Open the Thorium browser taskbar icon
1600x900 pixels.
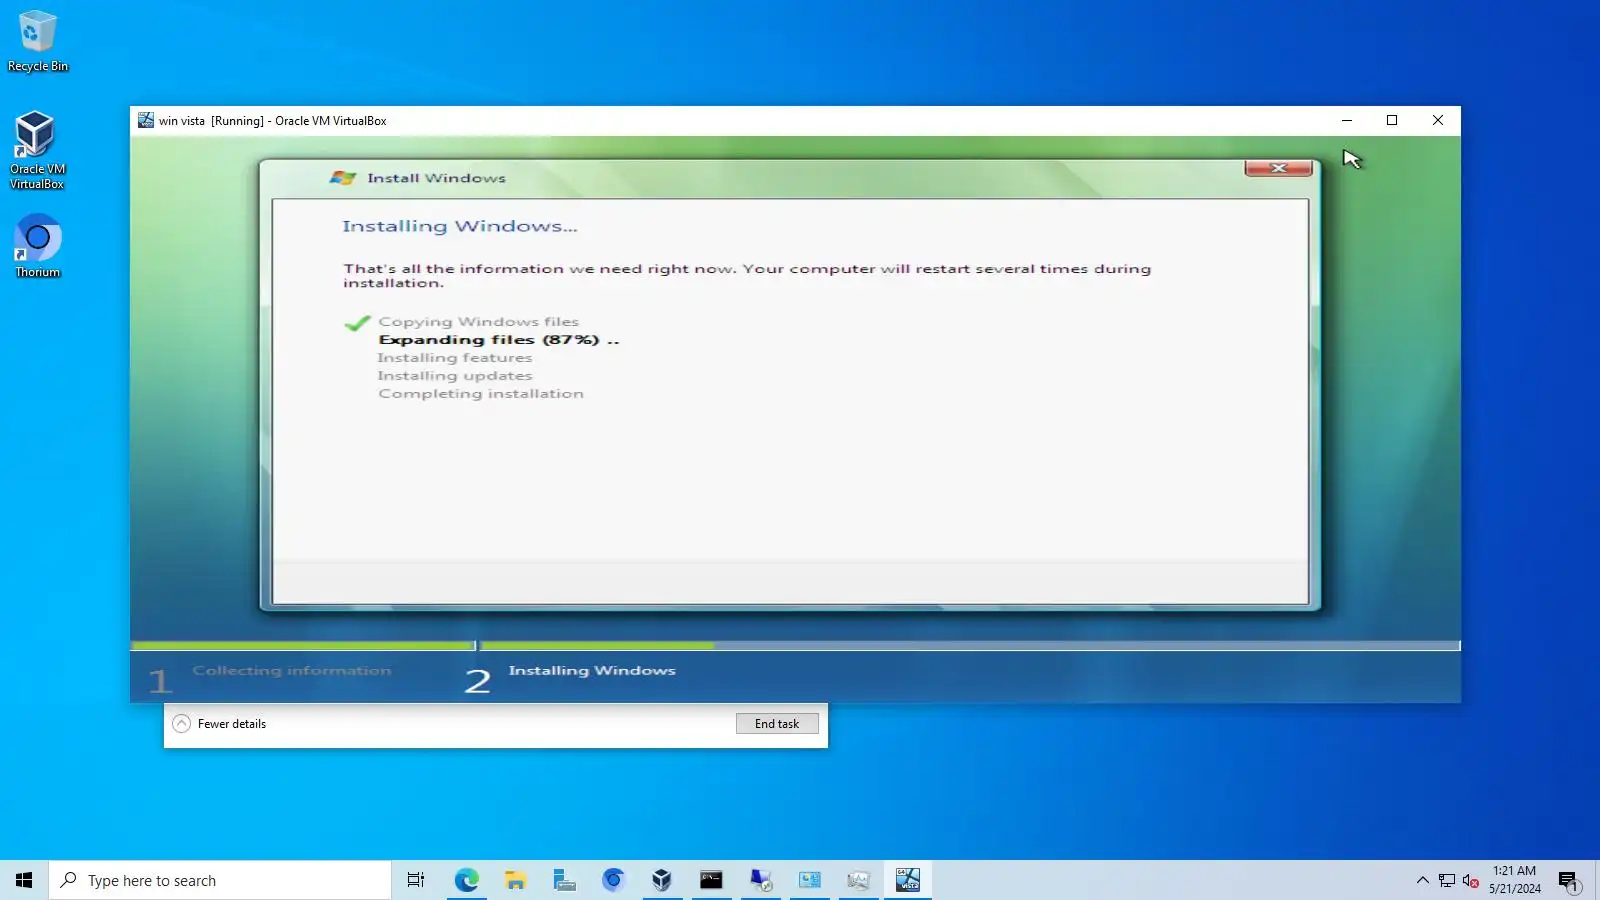[613, 880]
